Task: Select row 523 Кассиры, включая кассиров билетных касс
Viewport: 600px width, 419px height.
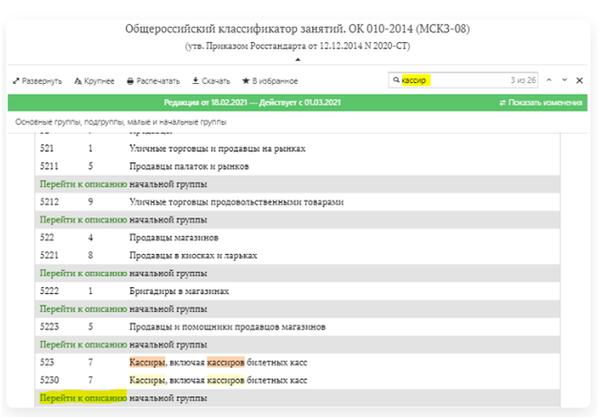Action: tap(232, 362)
